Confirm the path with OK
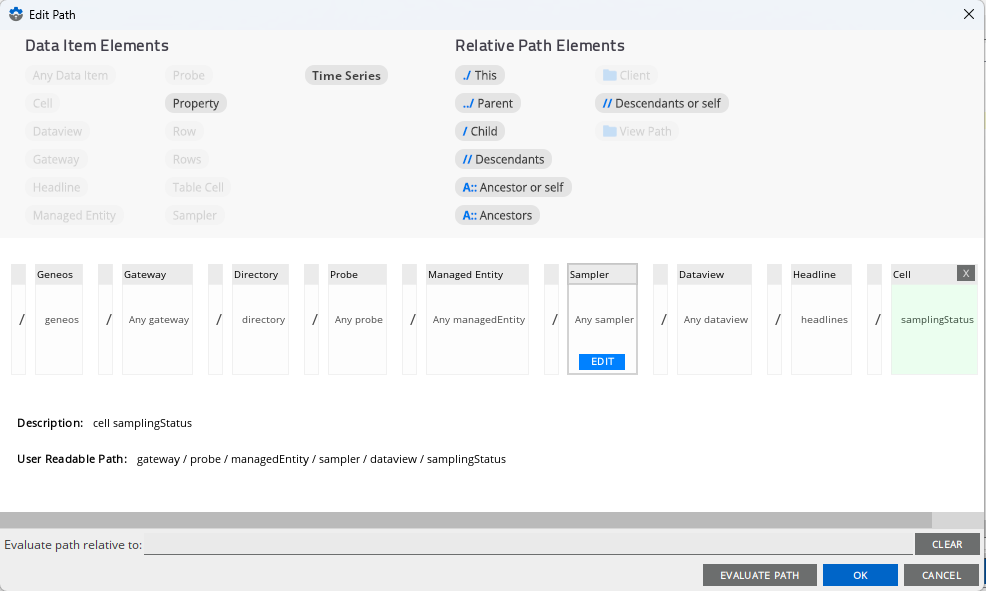 point(860,575)
